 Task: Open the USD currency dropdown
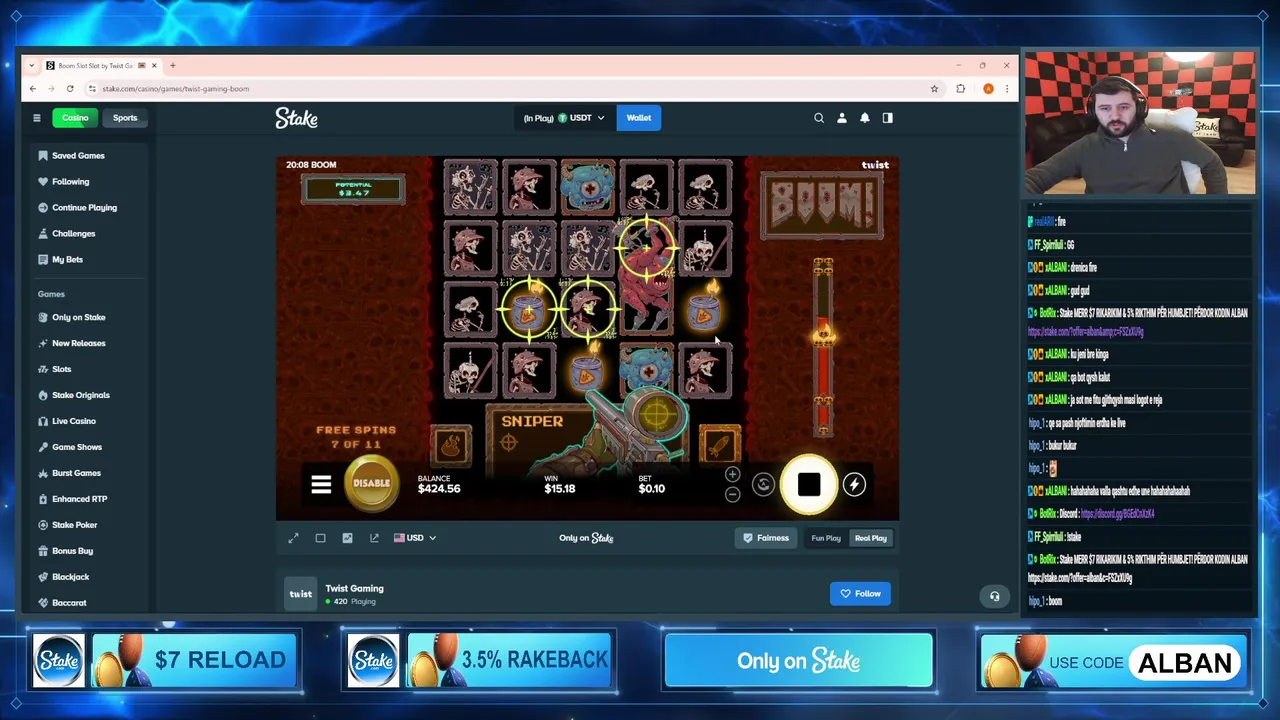point(415,538)
